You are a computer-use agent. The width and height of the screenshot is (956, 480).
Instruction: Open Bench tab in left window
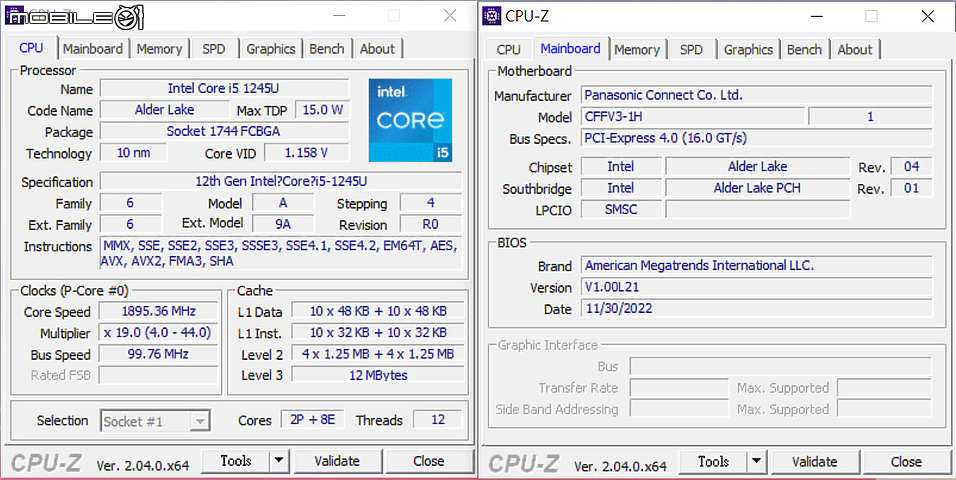click(327, 49)
